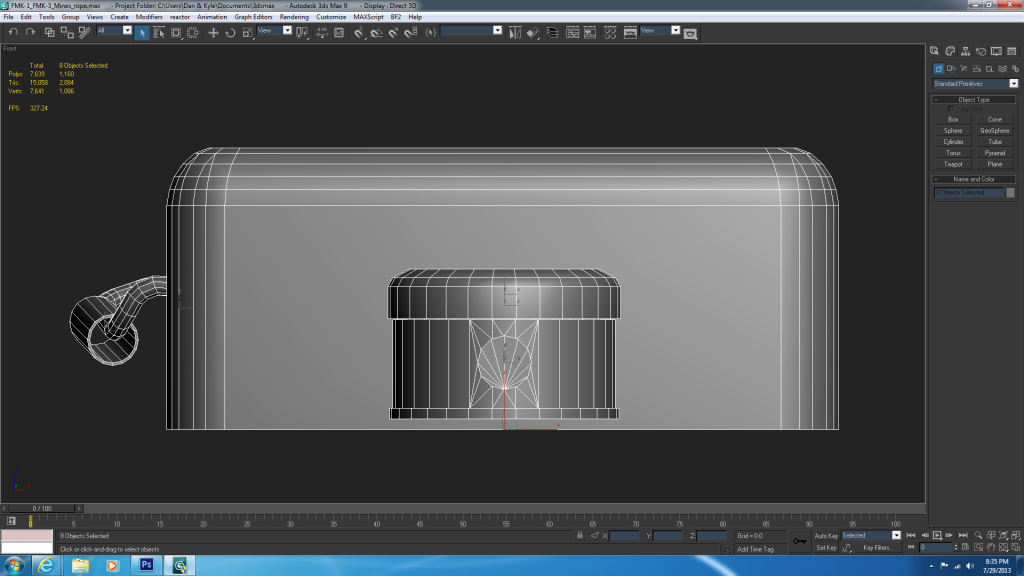Toggle the selection lock padlock
Image resolution: width=1024 pixels, height=576 pixels.
[x=580, y=536]
